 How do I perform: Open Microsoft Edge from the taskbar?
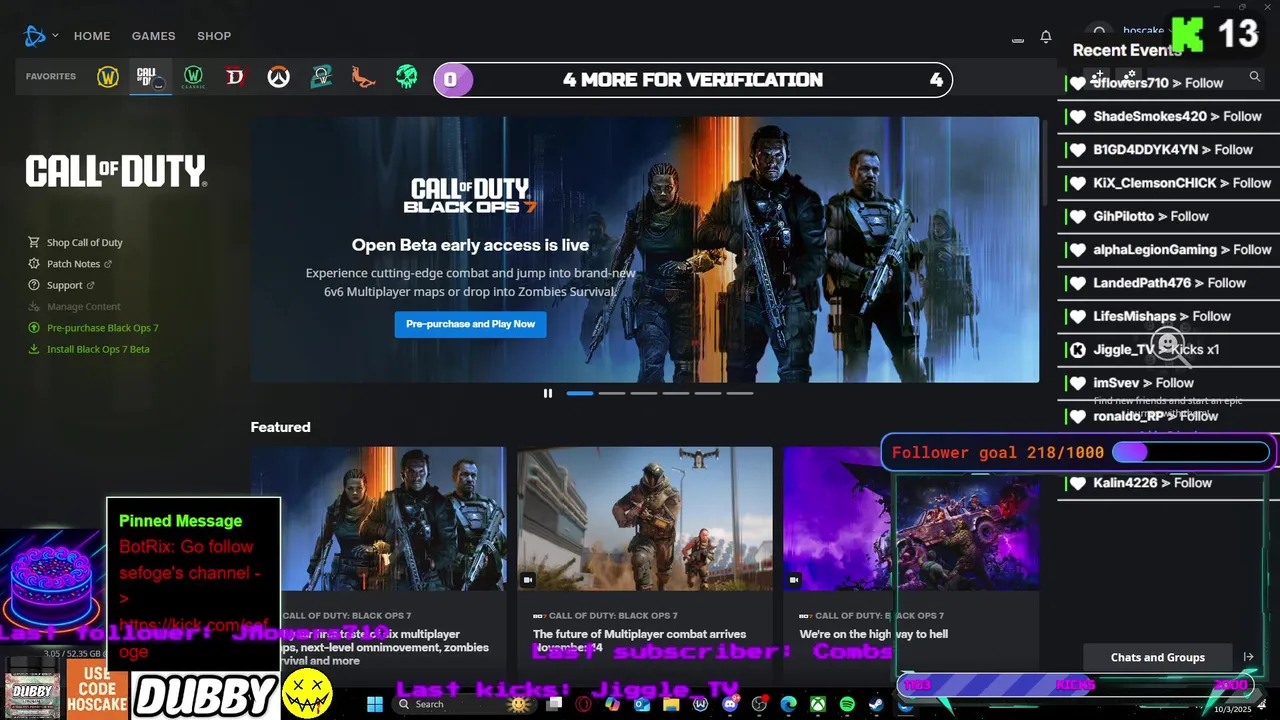[x=788, y=704]
